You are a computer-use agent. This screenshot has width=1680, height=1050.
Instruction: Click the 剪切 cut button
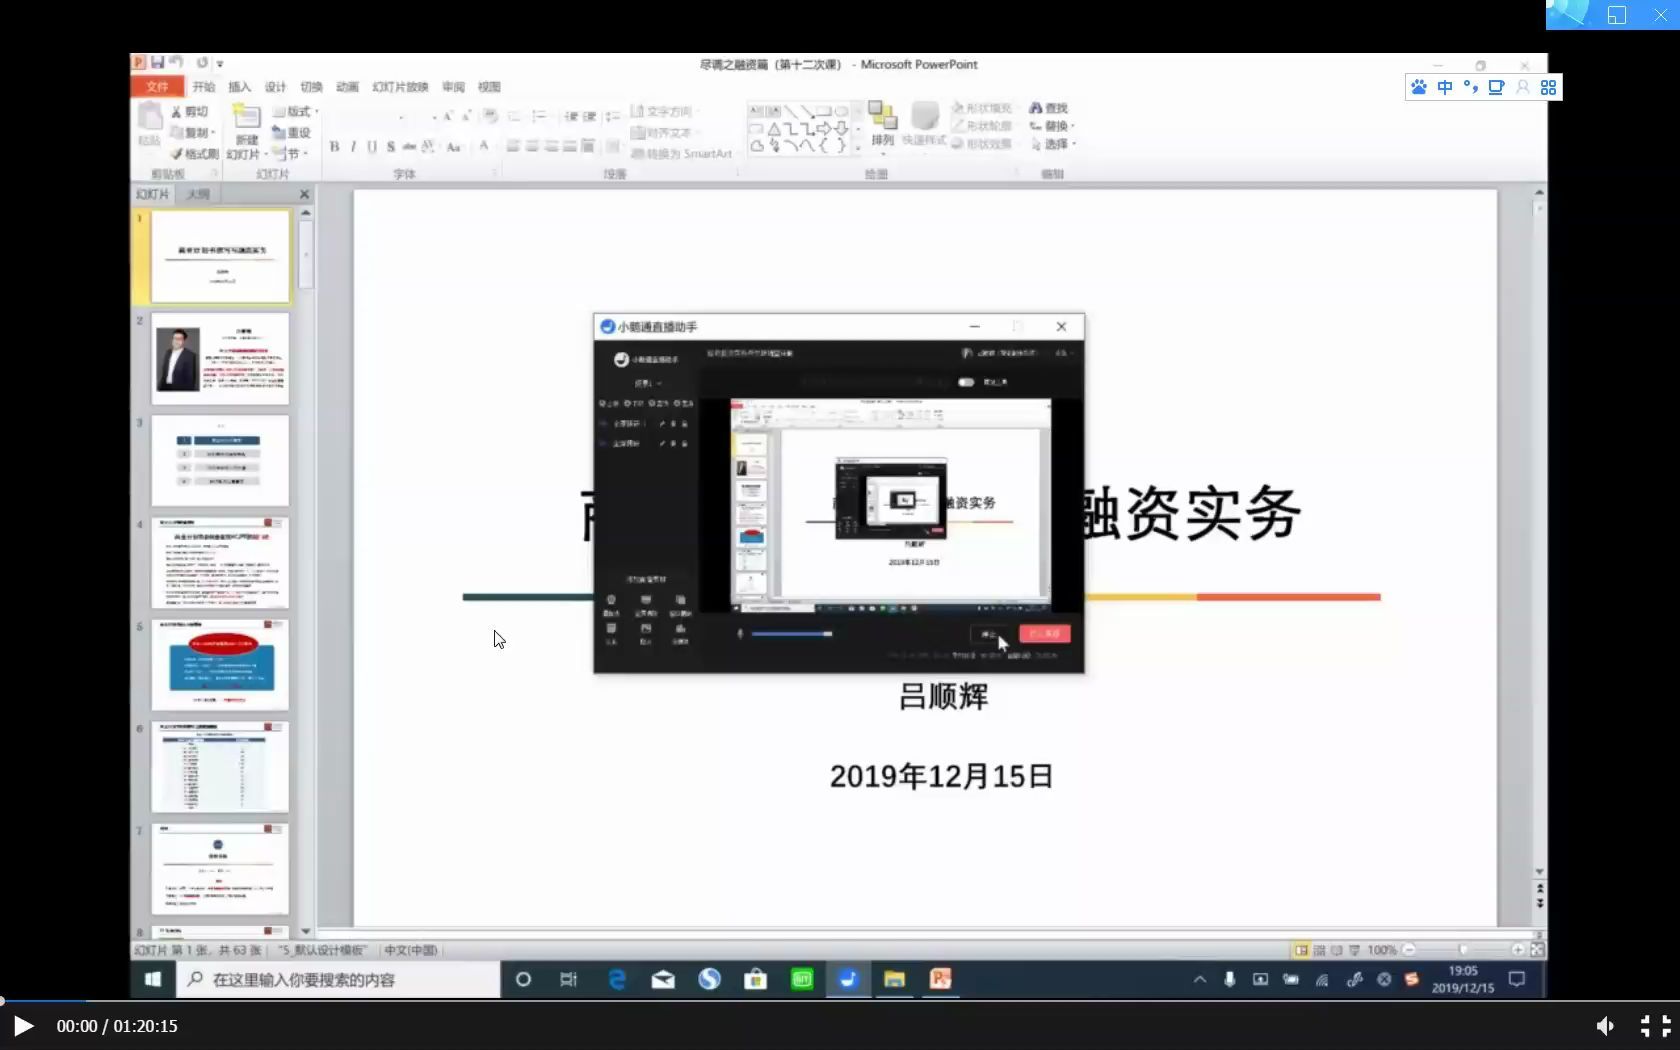point(190,112)
